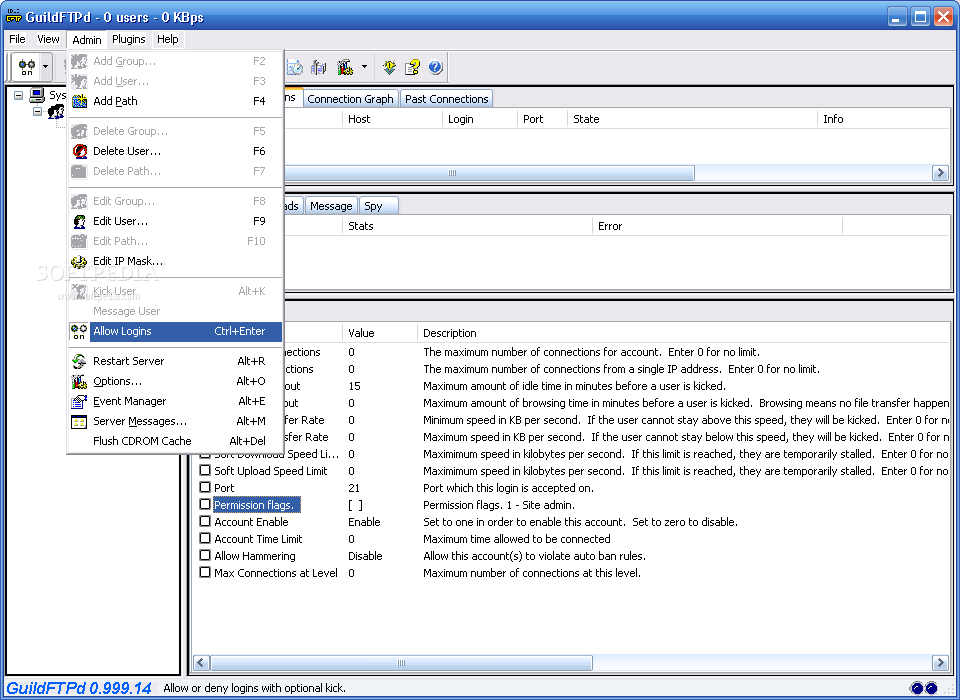
Task: Open the dropdown arrow next to logins toggle
Action: 46,67
